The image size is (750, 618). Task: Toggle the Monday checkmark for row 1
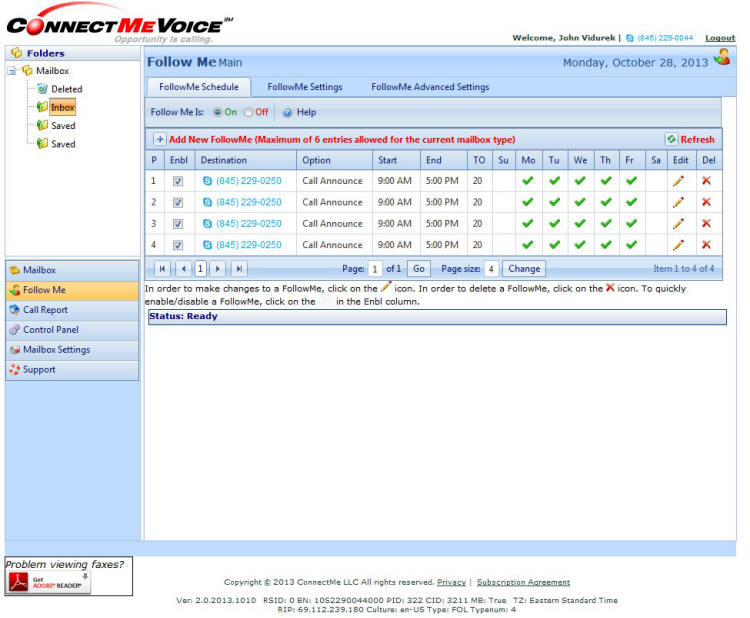point(528,181)
